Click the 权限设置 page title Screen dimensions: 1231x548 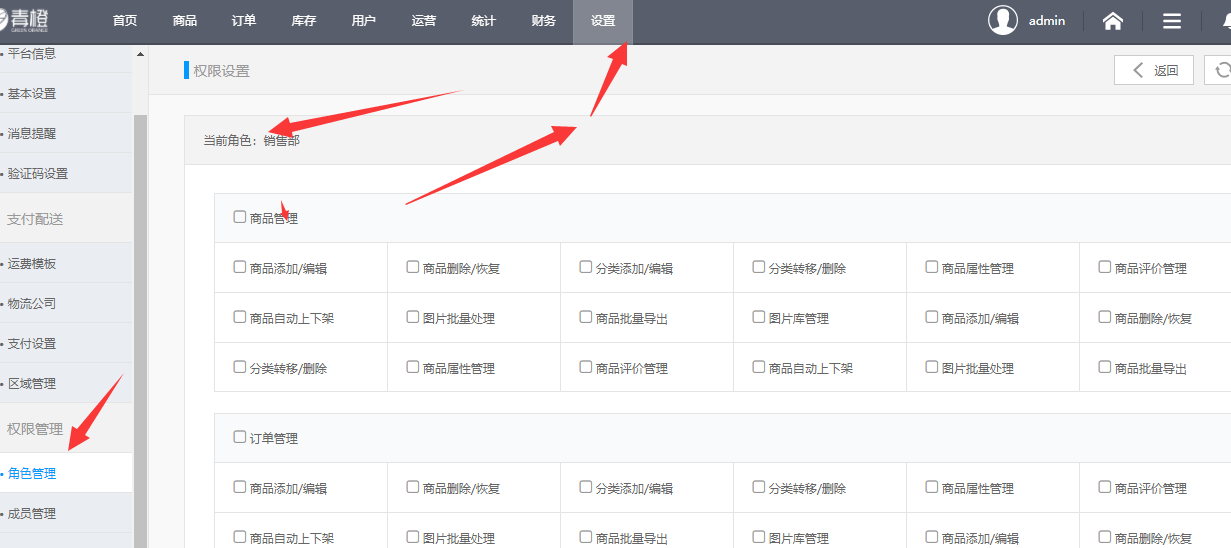click(x=221, y=71)
